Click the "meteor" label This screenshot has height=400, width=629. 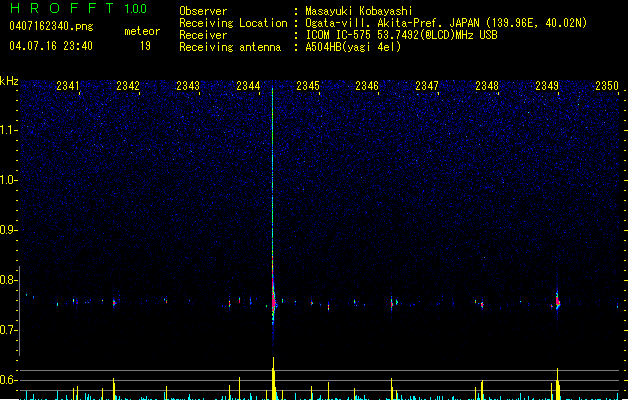(x=142, y=31)
